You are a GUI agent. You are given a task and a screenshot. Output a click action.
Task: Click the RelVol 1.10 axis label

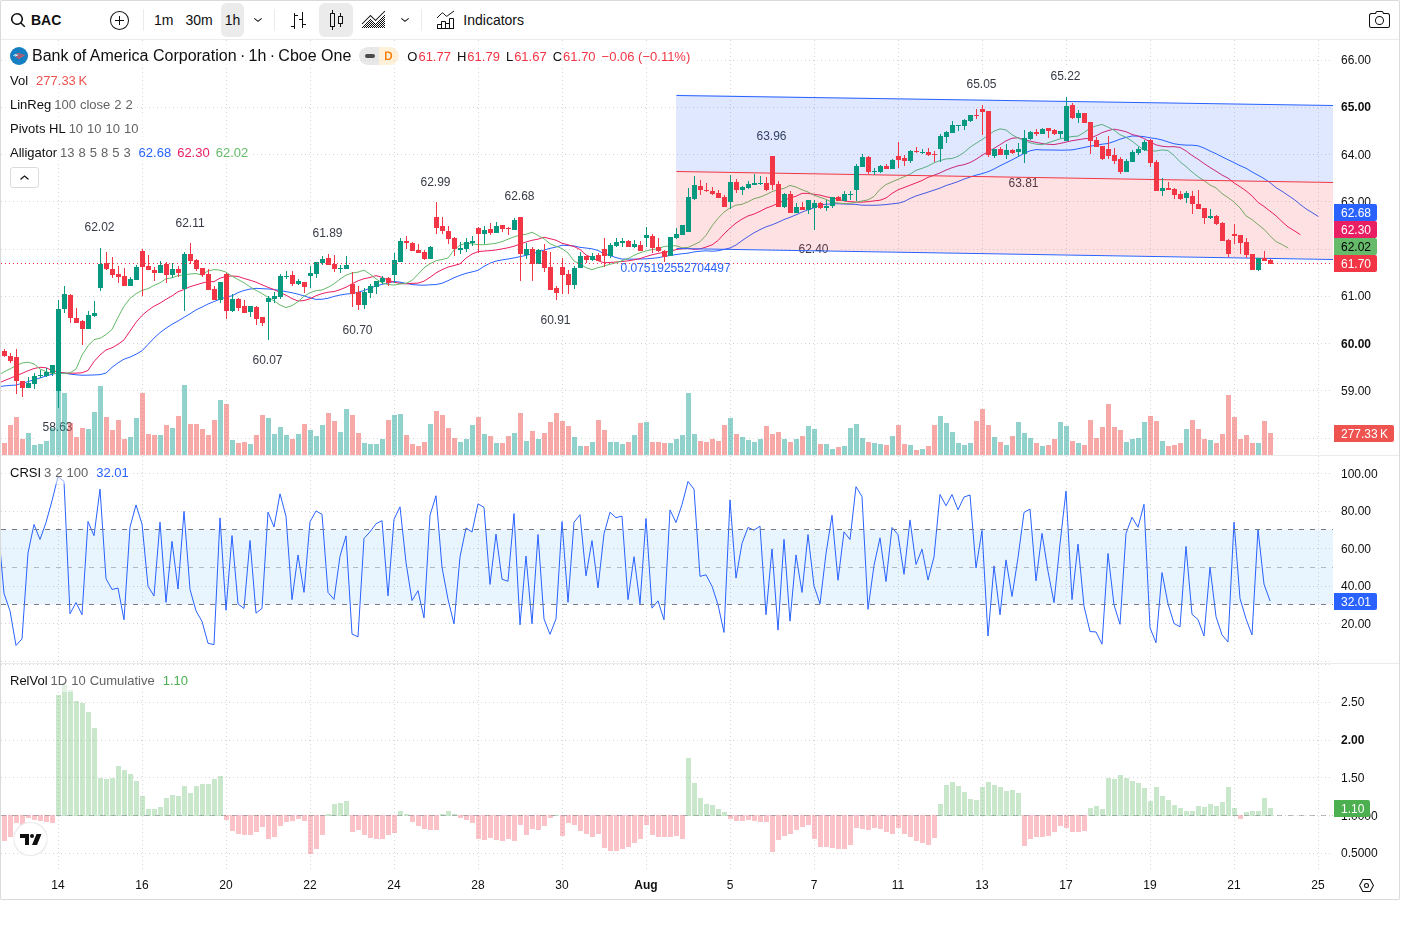[x=1352, y=809]
